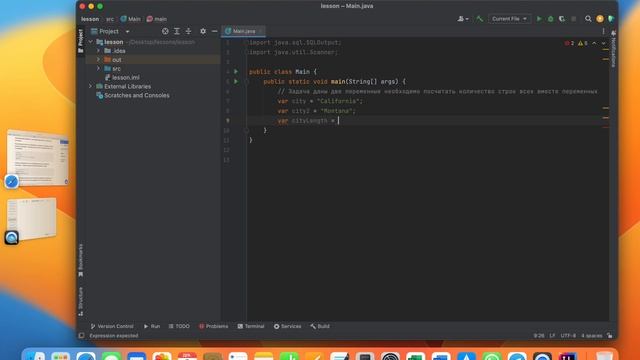Open the Build tool window tab

click(320, 326)
